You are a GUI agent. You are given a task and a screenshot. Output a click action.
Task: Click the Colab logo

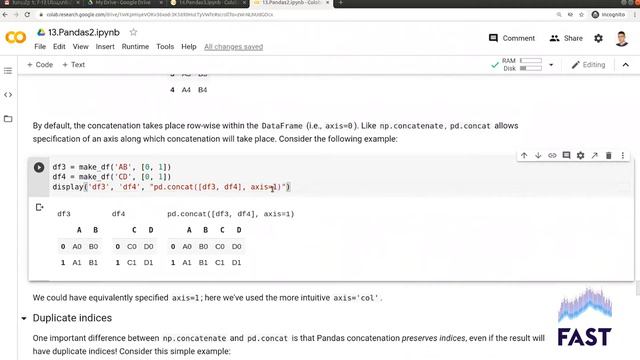click(x=16, y=38)
